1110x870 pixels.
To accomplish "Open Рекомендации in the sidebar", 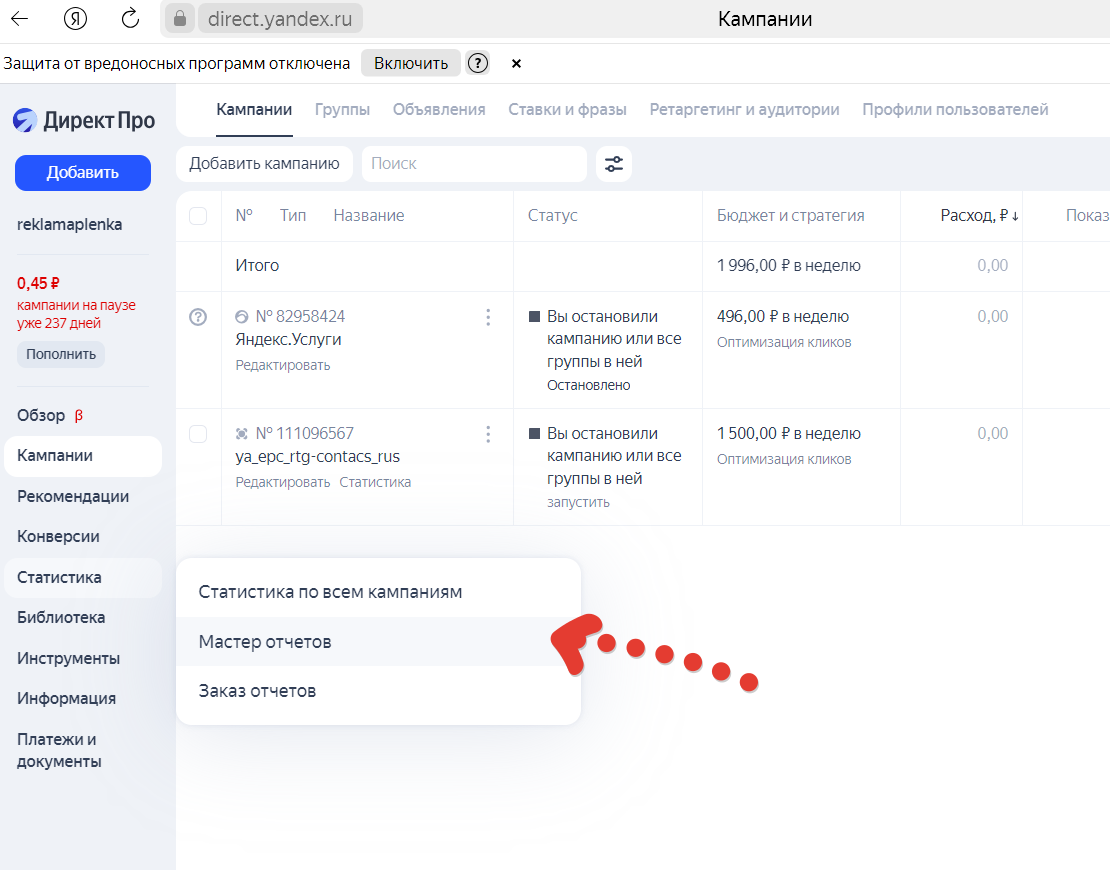I will tap(73, 497).
